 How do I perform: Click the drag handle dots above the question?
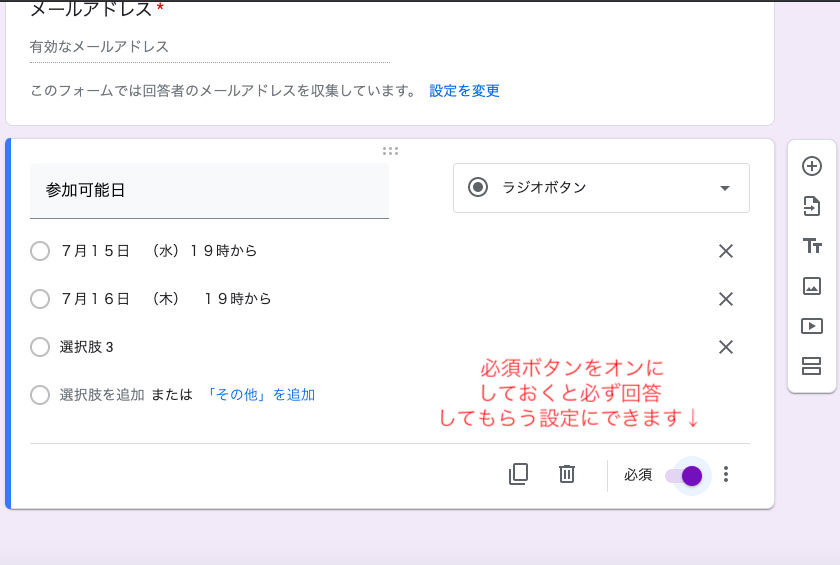391,151
